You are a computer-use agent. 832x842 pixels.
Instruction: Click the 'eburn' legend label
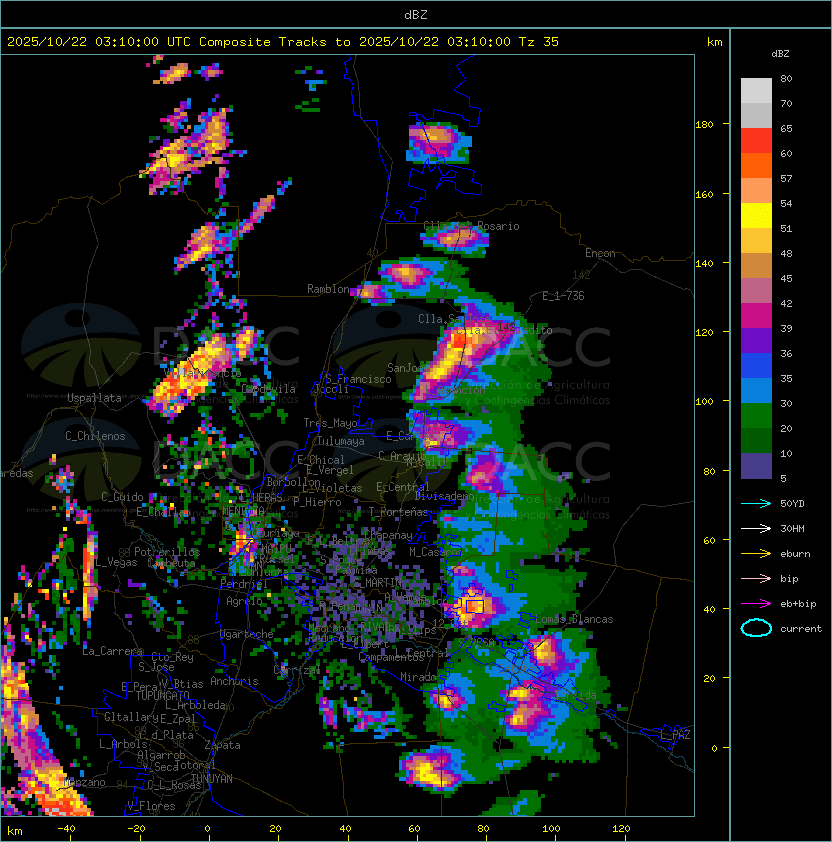[x=795, y=554]
